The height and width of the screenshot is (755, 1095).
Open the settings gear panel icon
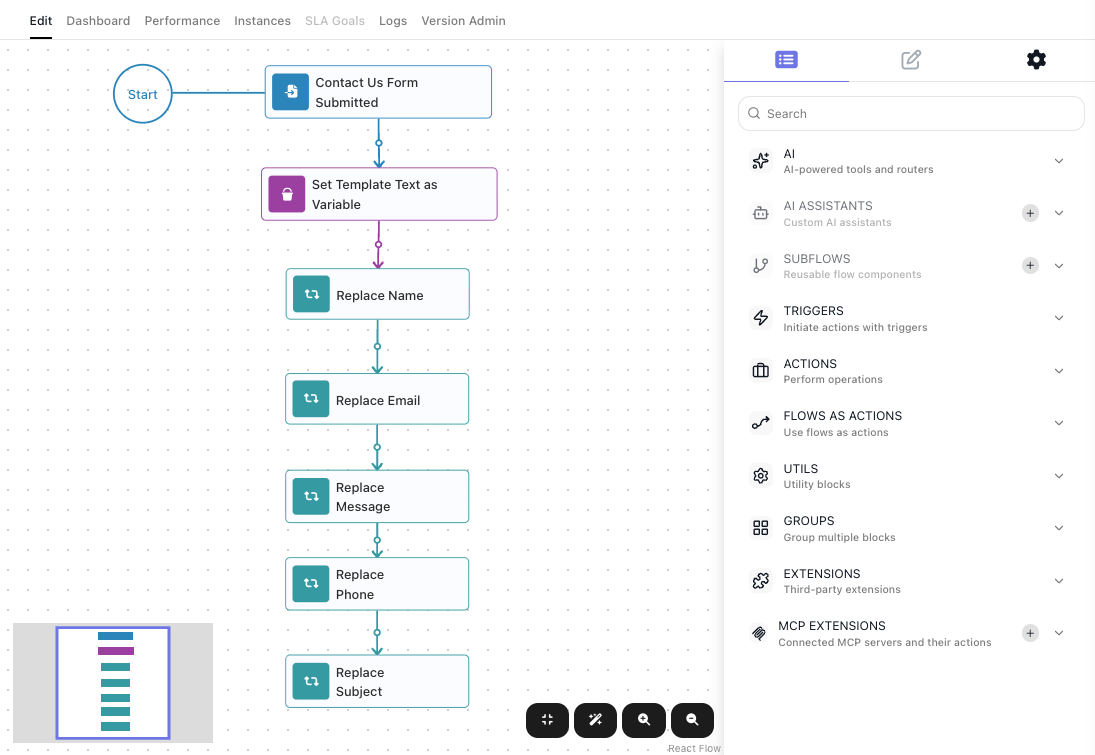[x=1036, y=60]
